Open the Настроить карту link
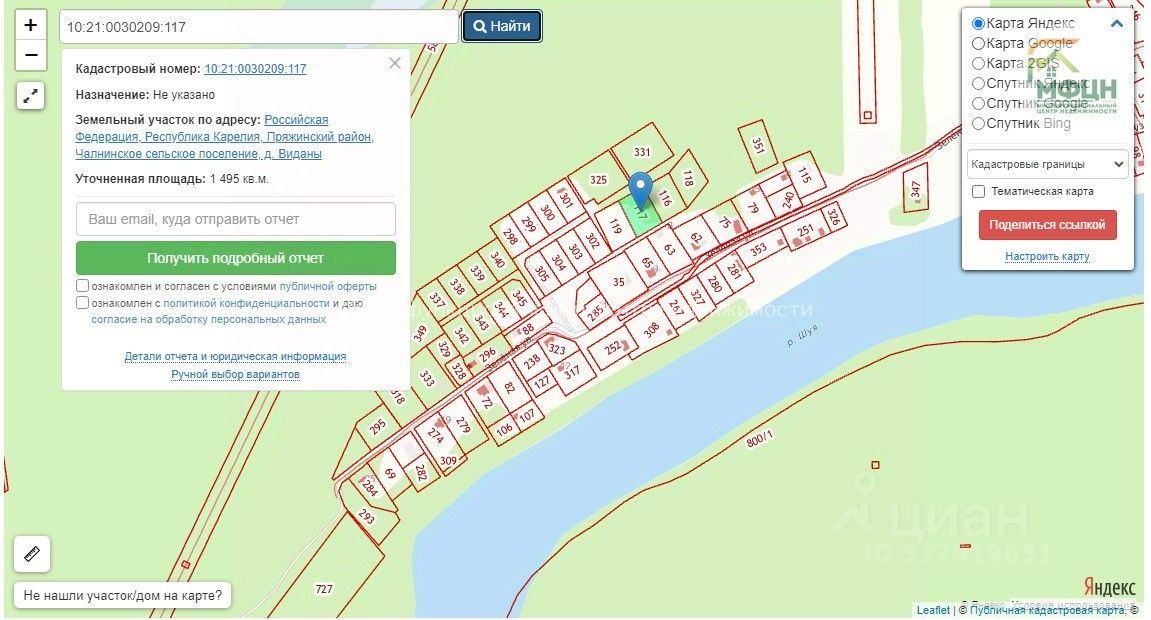The image size is (1151, 620). coord(1047,256)
